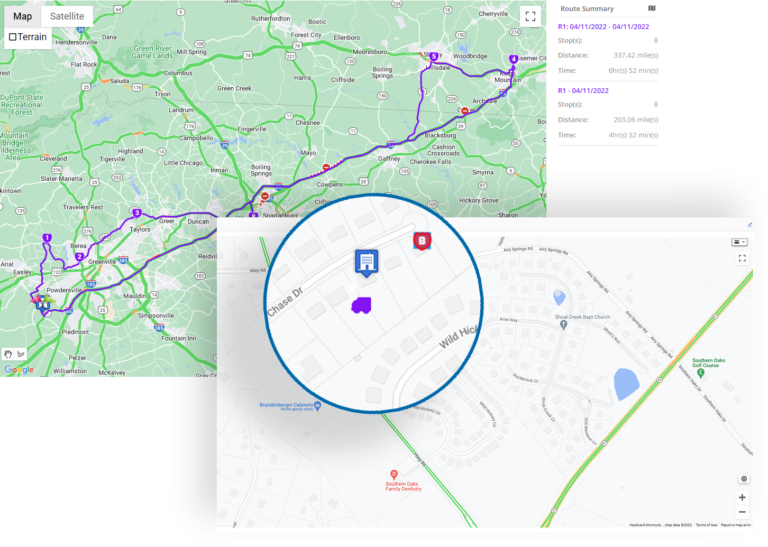Click the red B shield marker
The image size is (768, 547).
[422, 241]
